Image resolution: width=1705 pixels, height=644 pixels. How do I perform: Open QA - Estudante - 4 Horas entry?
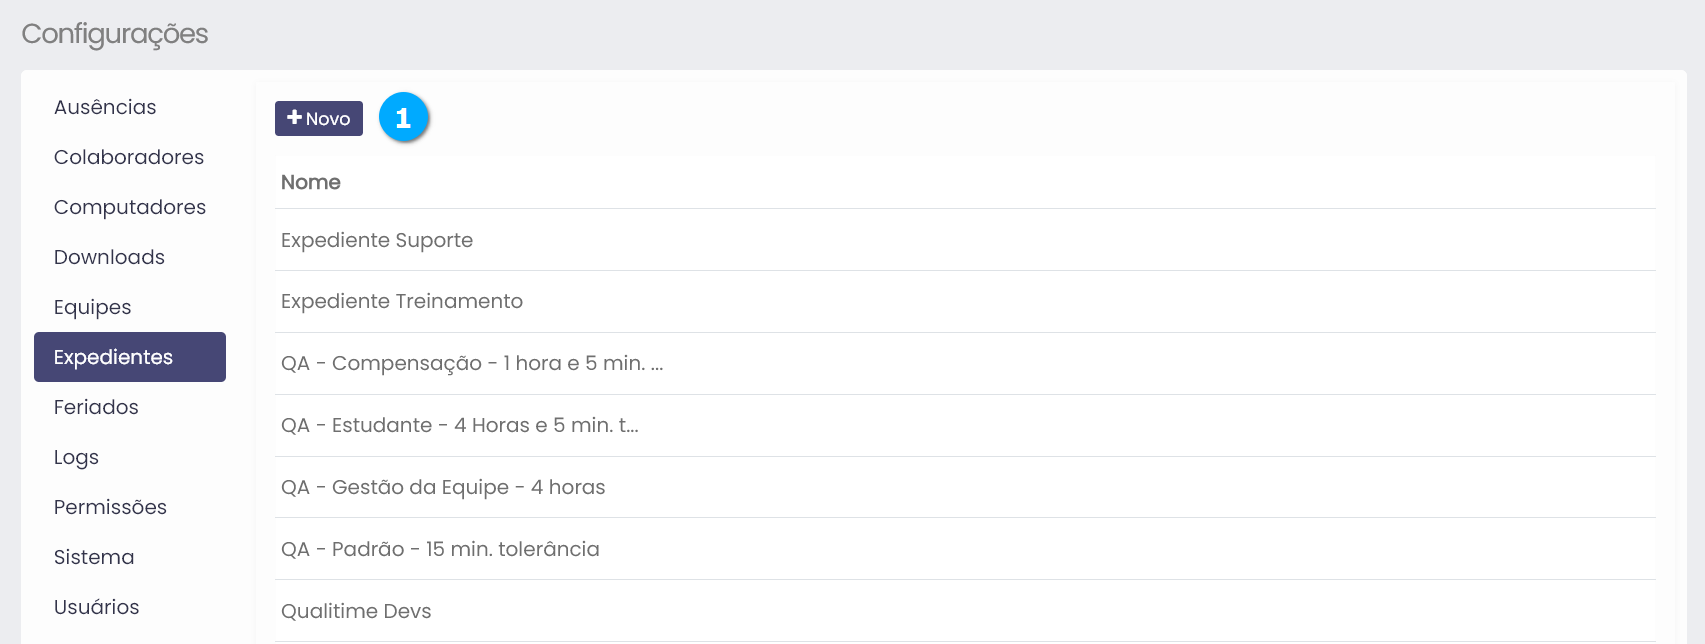(460, 425)
